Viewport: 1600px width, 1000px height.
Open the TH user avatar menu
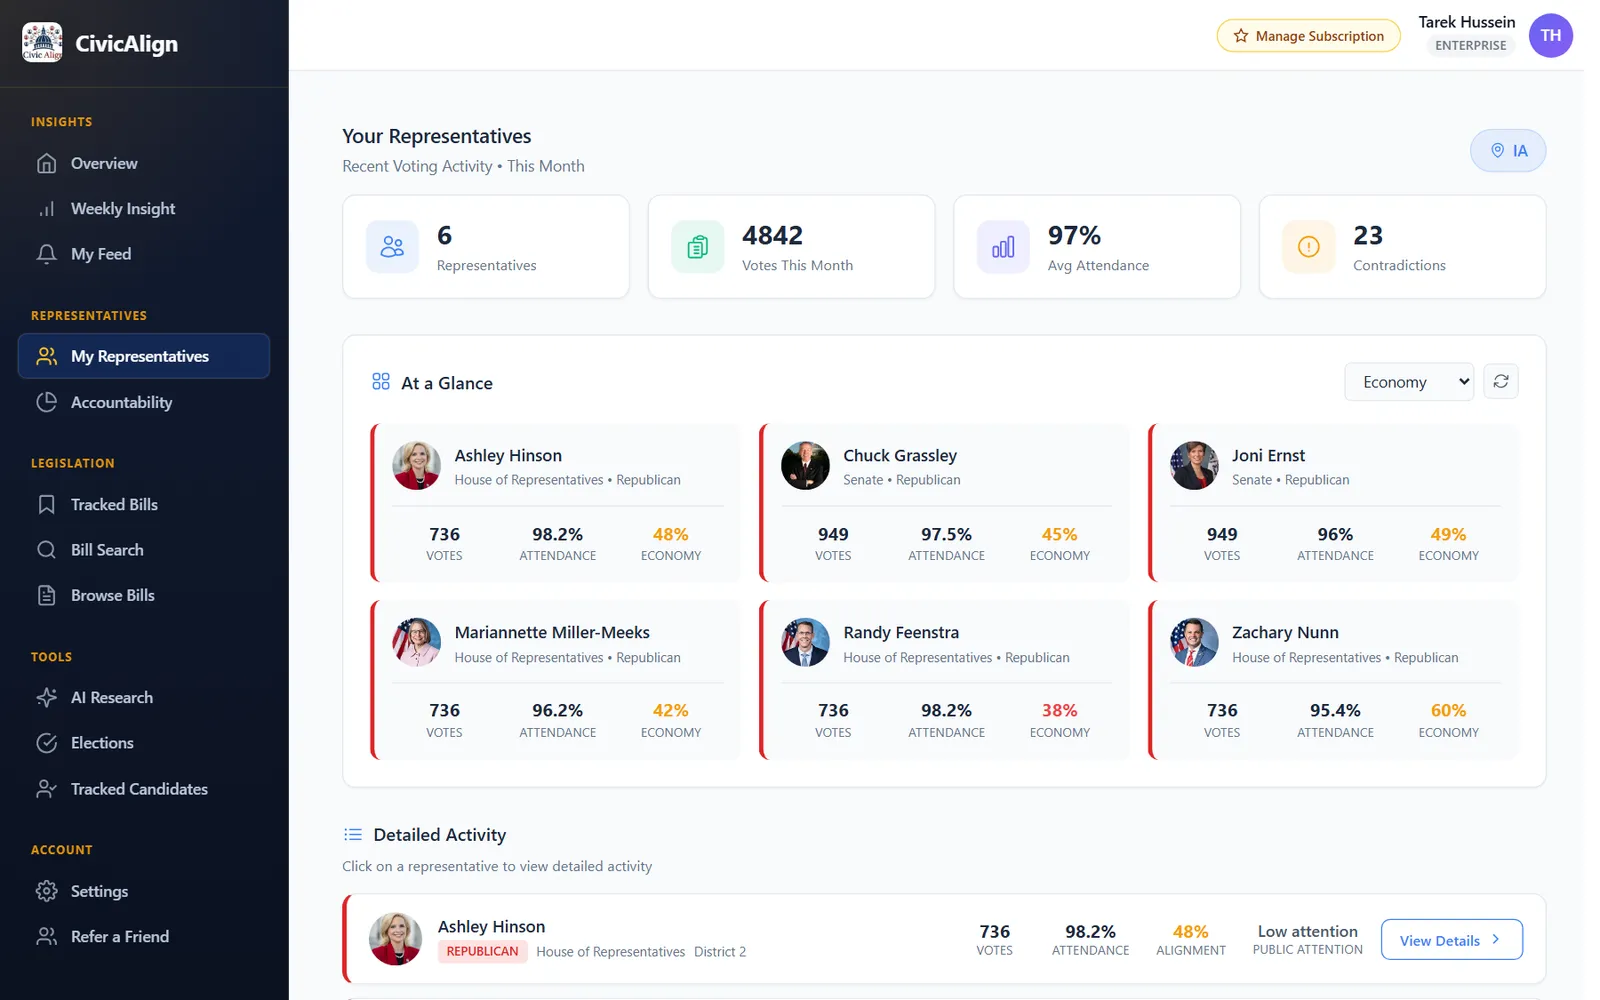[x=1551, y=36]
